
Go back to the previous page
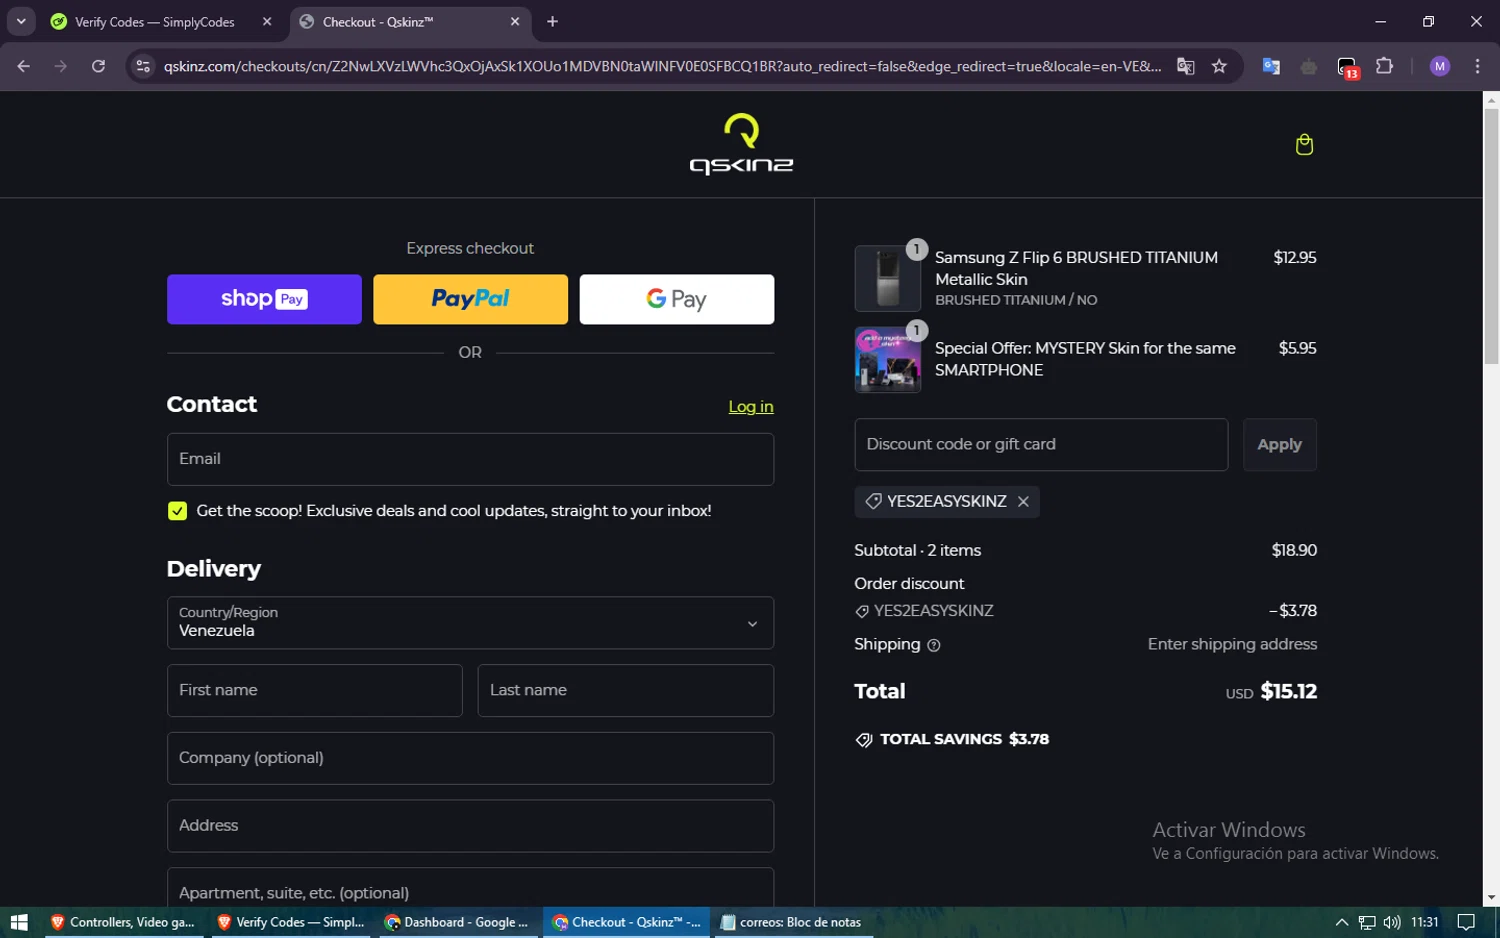click(x=23, y=66)
